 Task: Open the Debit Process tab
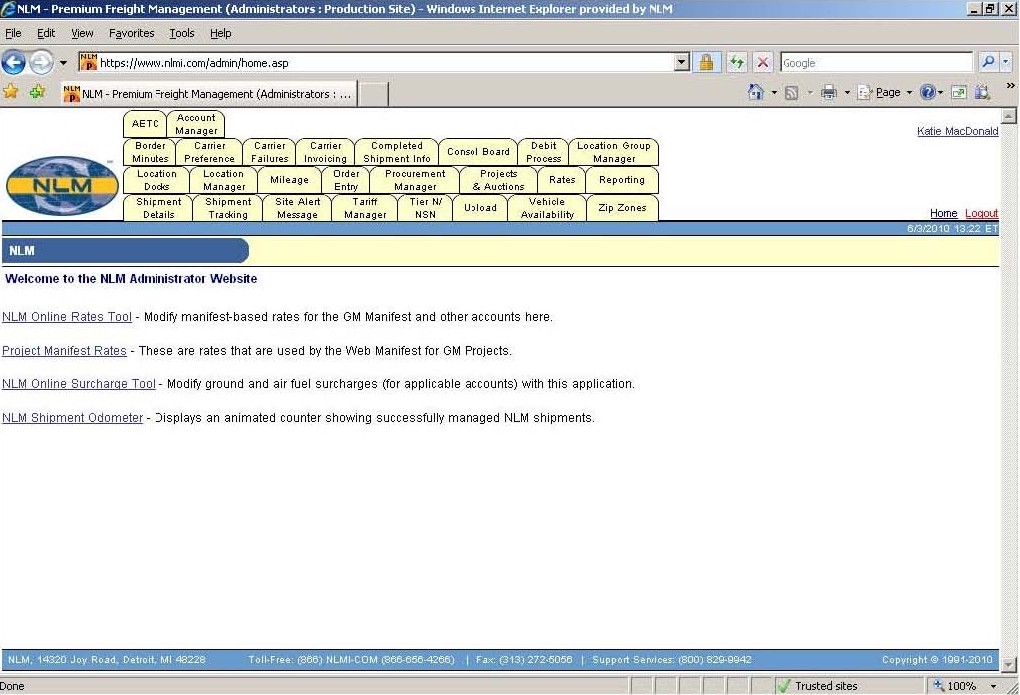coord(543,152)
